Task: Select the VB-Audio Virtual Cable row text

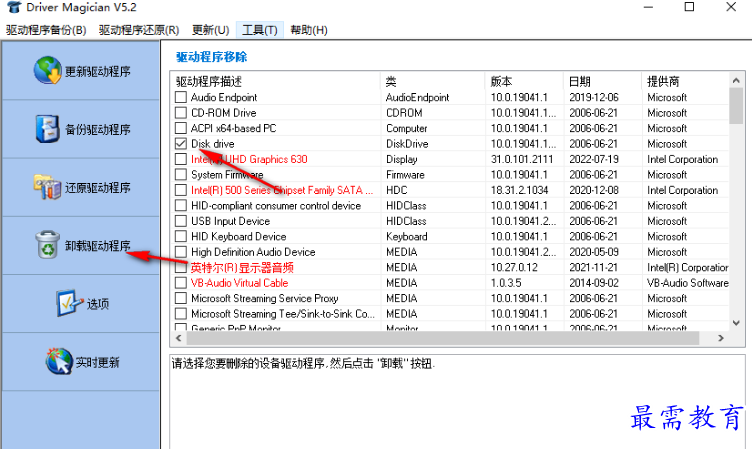Action: [239, 283]
